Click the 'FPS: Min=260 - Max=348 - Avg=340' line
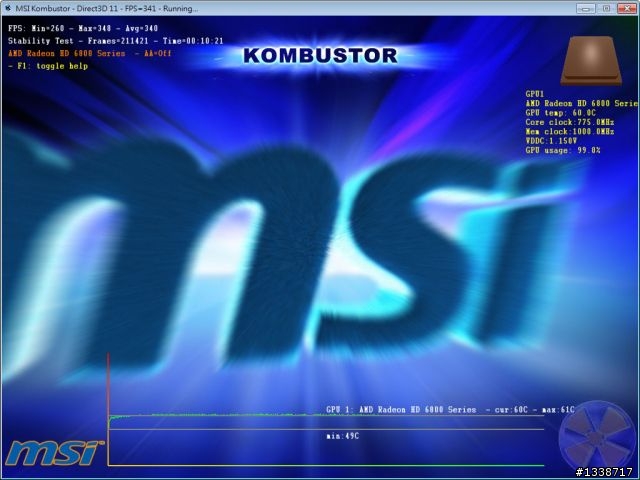 click(83, 28)
